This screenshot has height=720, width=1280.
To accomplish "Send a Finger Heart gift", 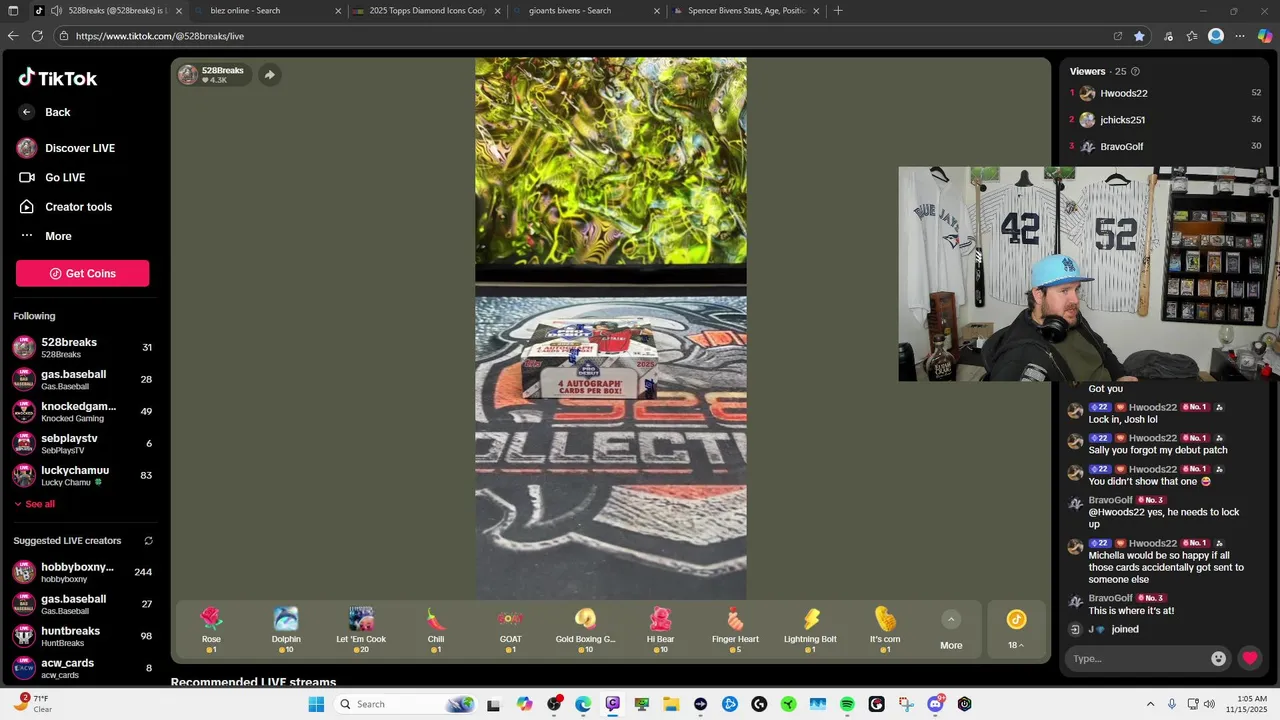I will [x=735, y=629].
